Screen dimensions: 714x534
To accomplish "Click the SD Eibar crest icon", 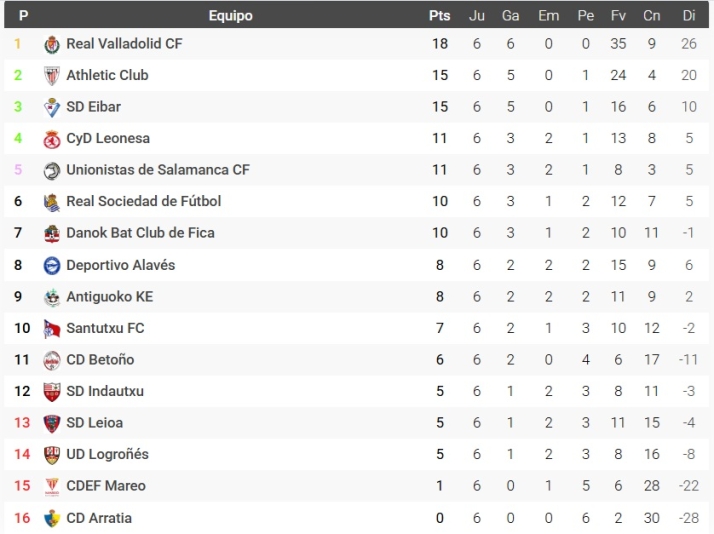I will point(52,107).
